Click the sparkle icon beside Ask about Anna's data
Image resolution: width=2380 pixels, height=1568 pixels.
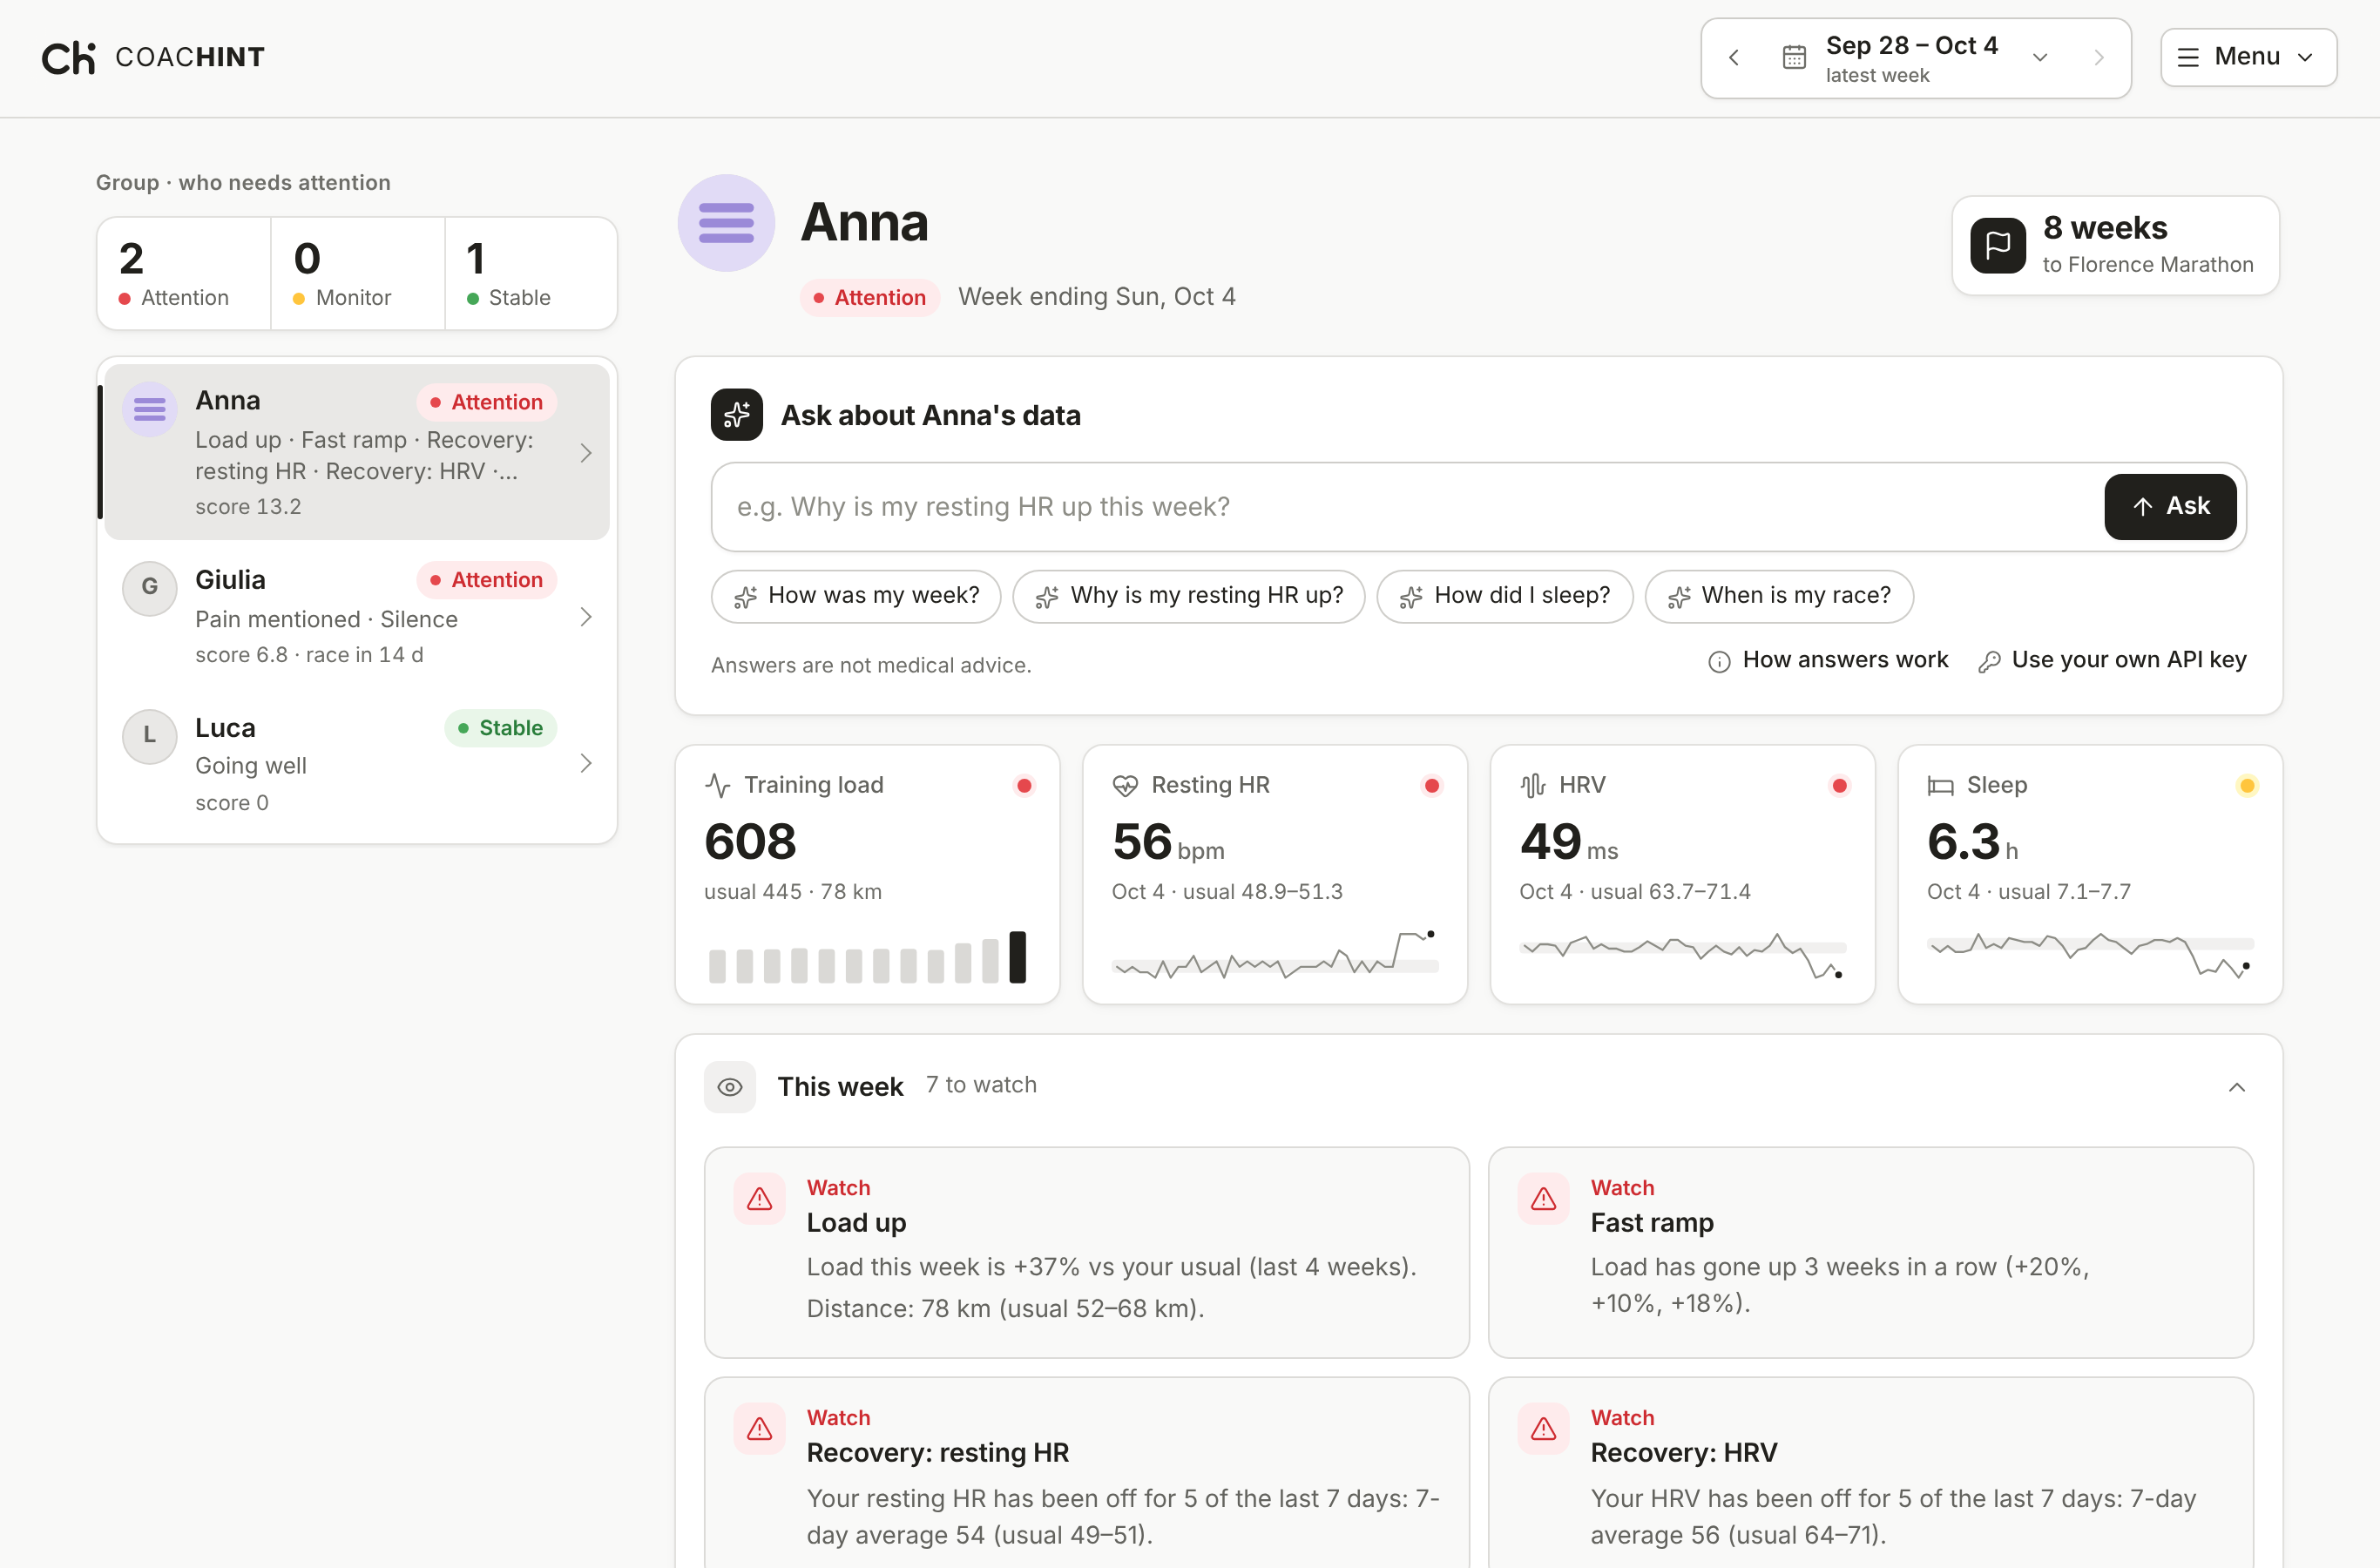tap(737, 414)
